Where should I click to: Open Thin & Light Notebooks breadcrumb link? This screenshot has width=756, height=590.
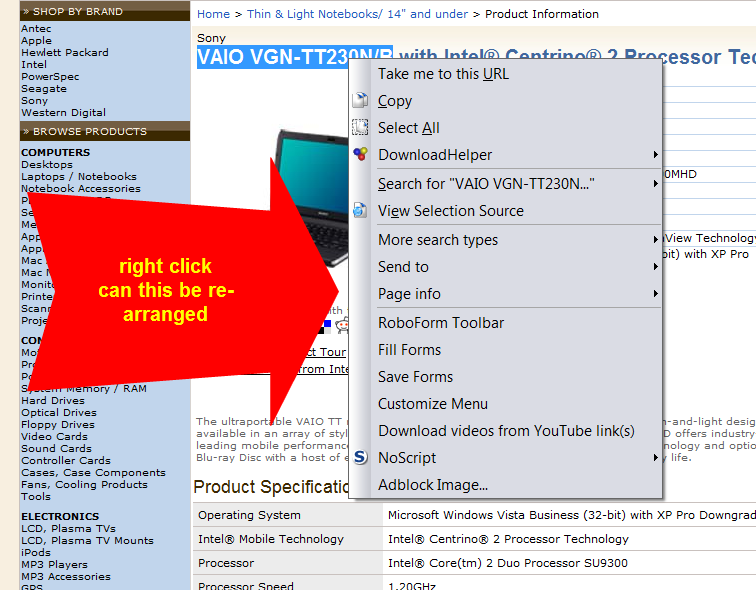pyautogui.click(x=357, y=14)
